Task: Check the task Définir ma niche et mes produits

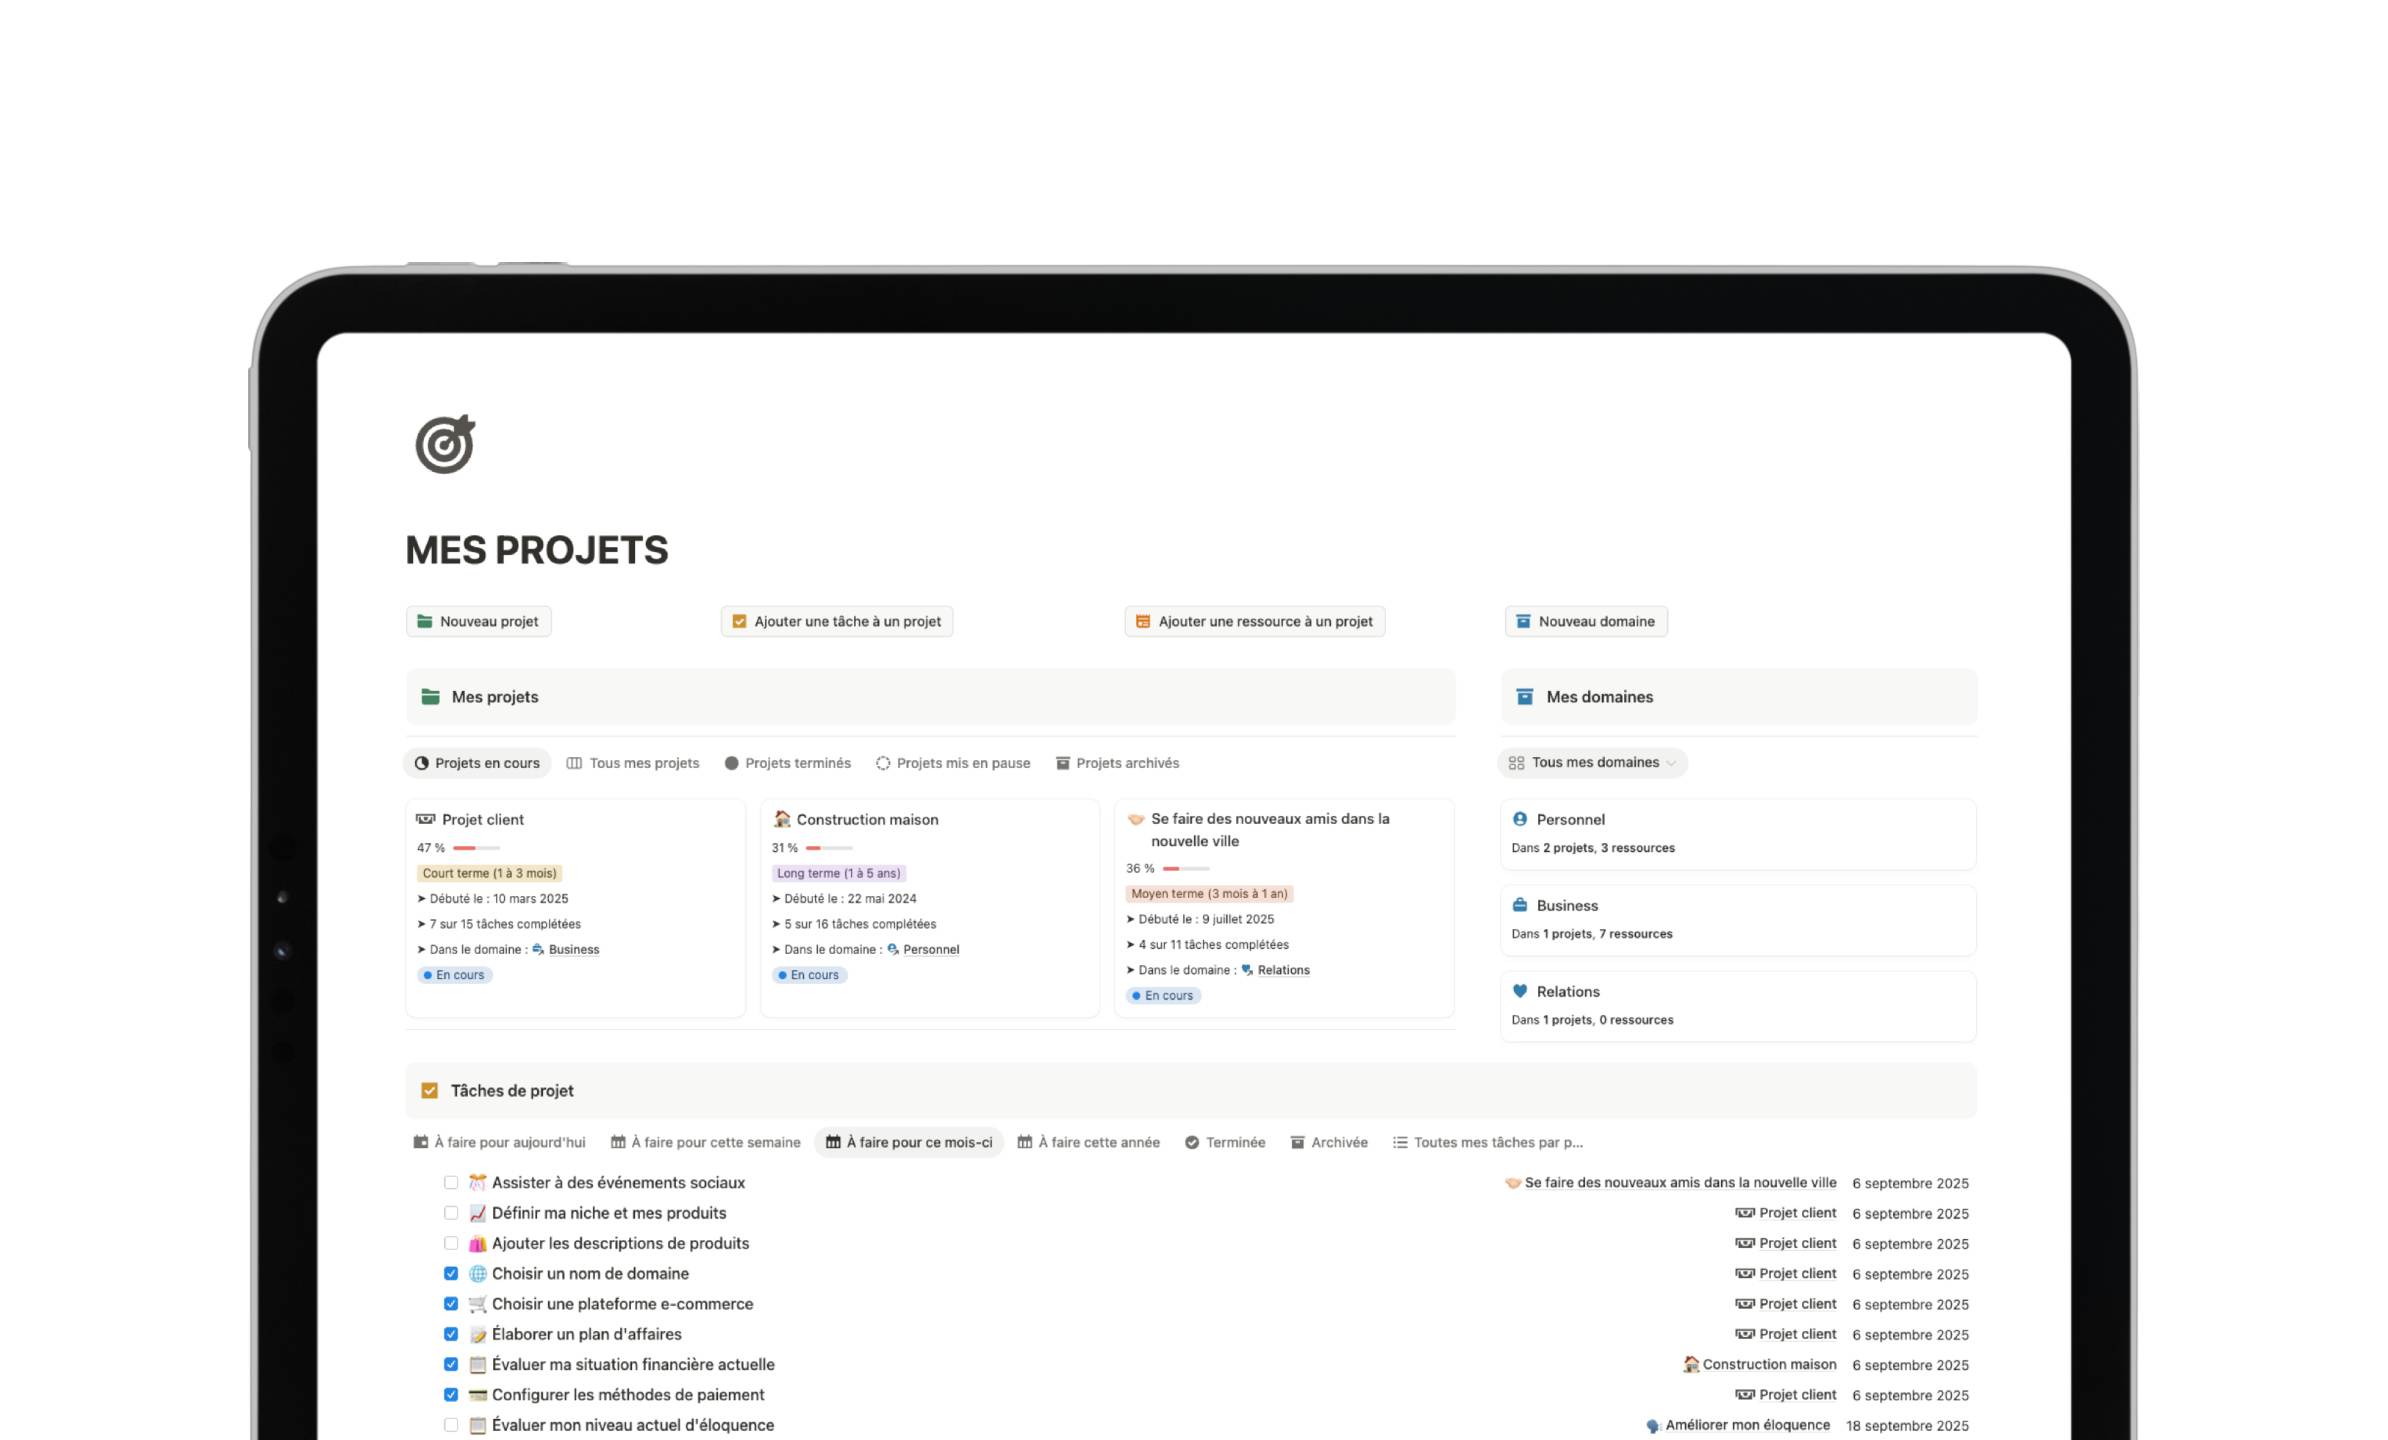Action: 450,1212
